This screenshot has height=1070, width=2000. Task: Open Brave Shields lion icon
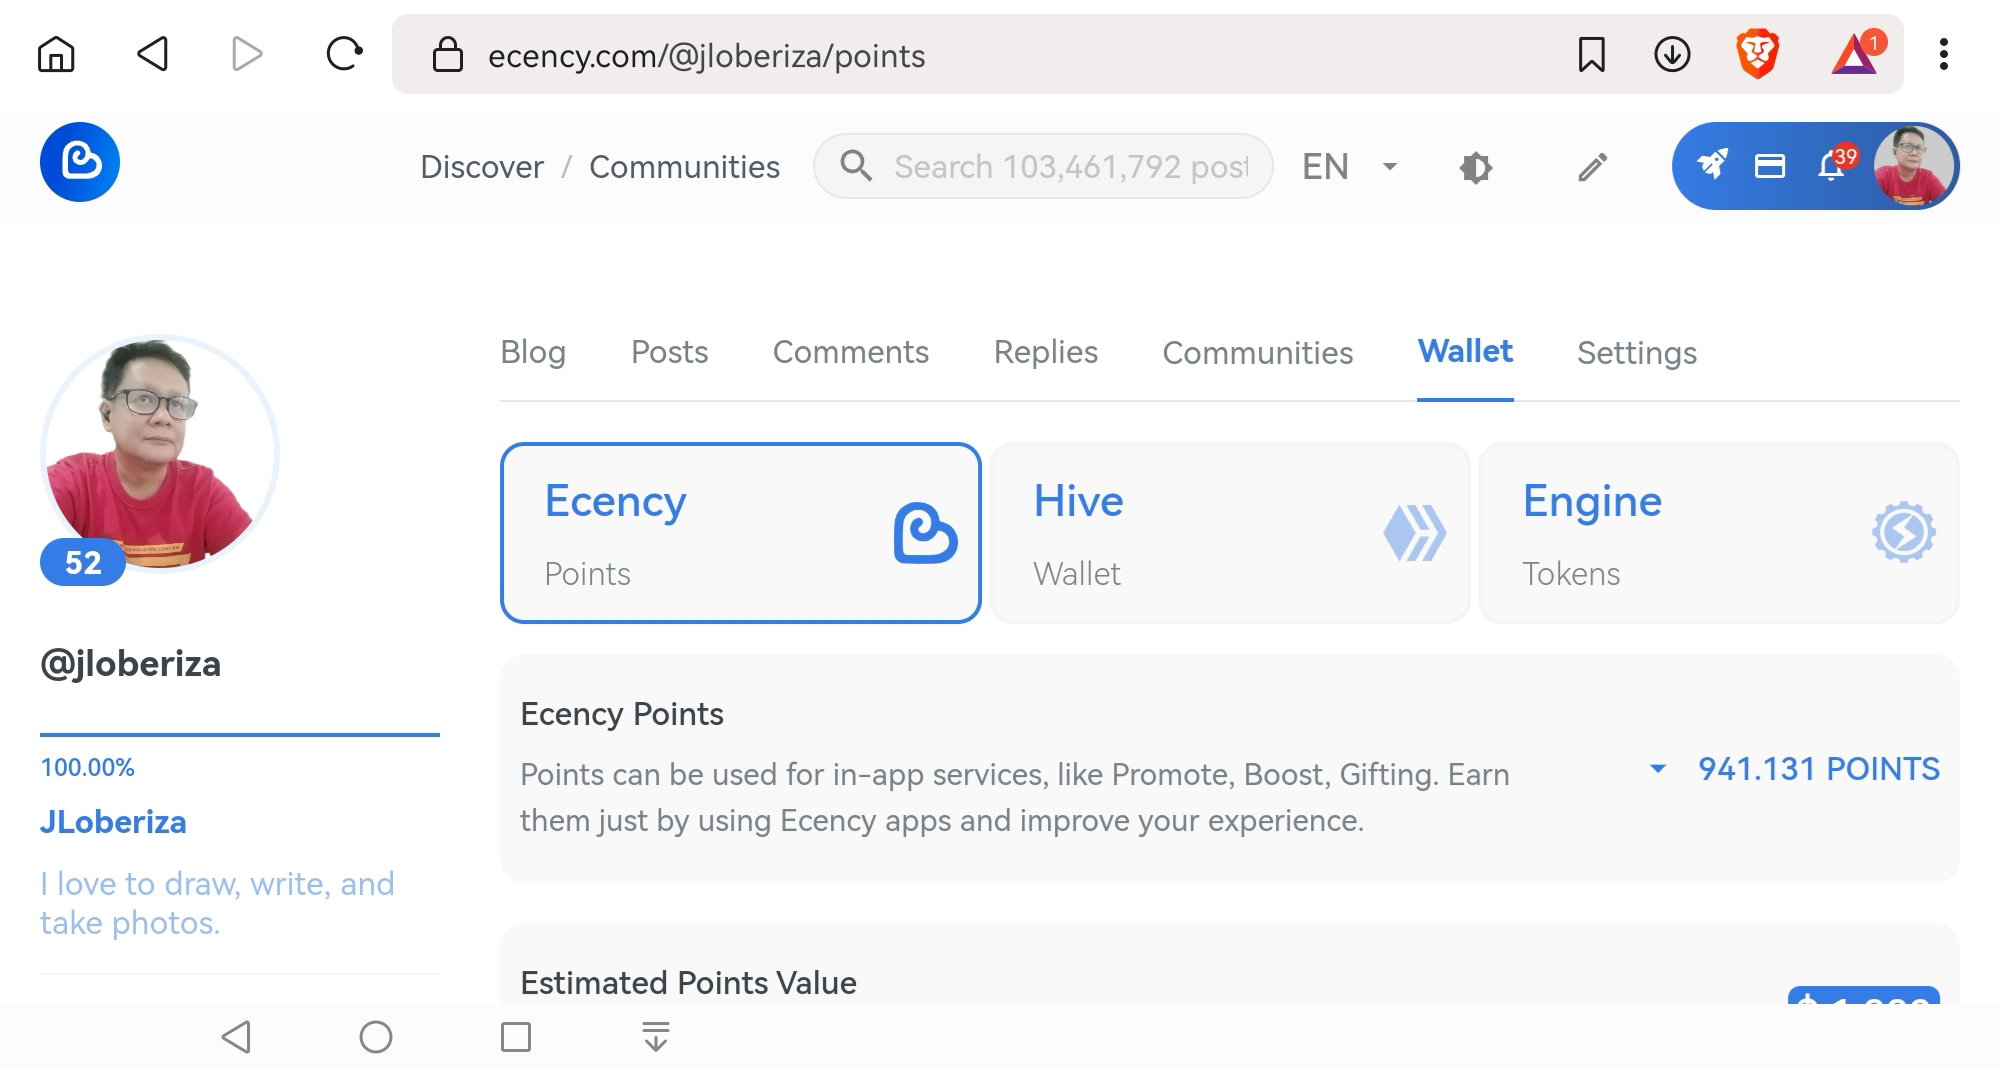1757,54
